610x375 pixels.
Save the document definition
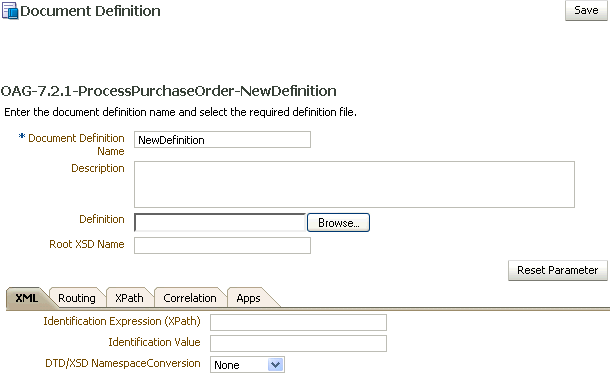tap(586, 11)
